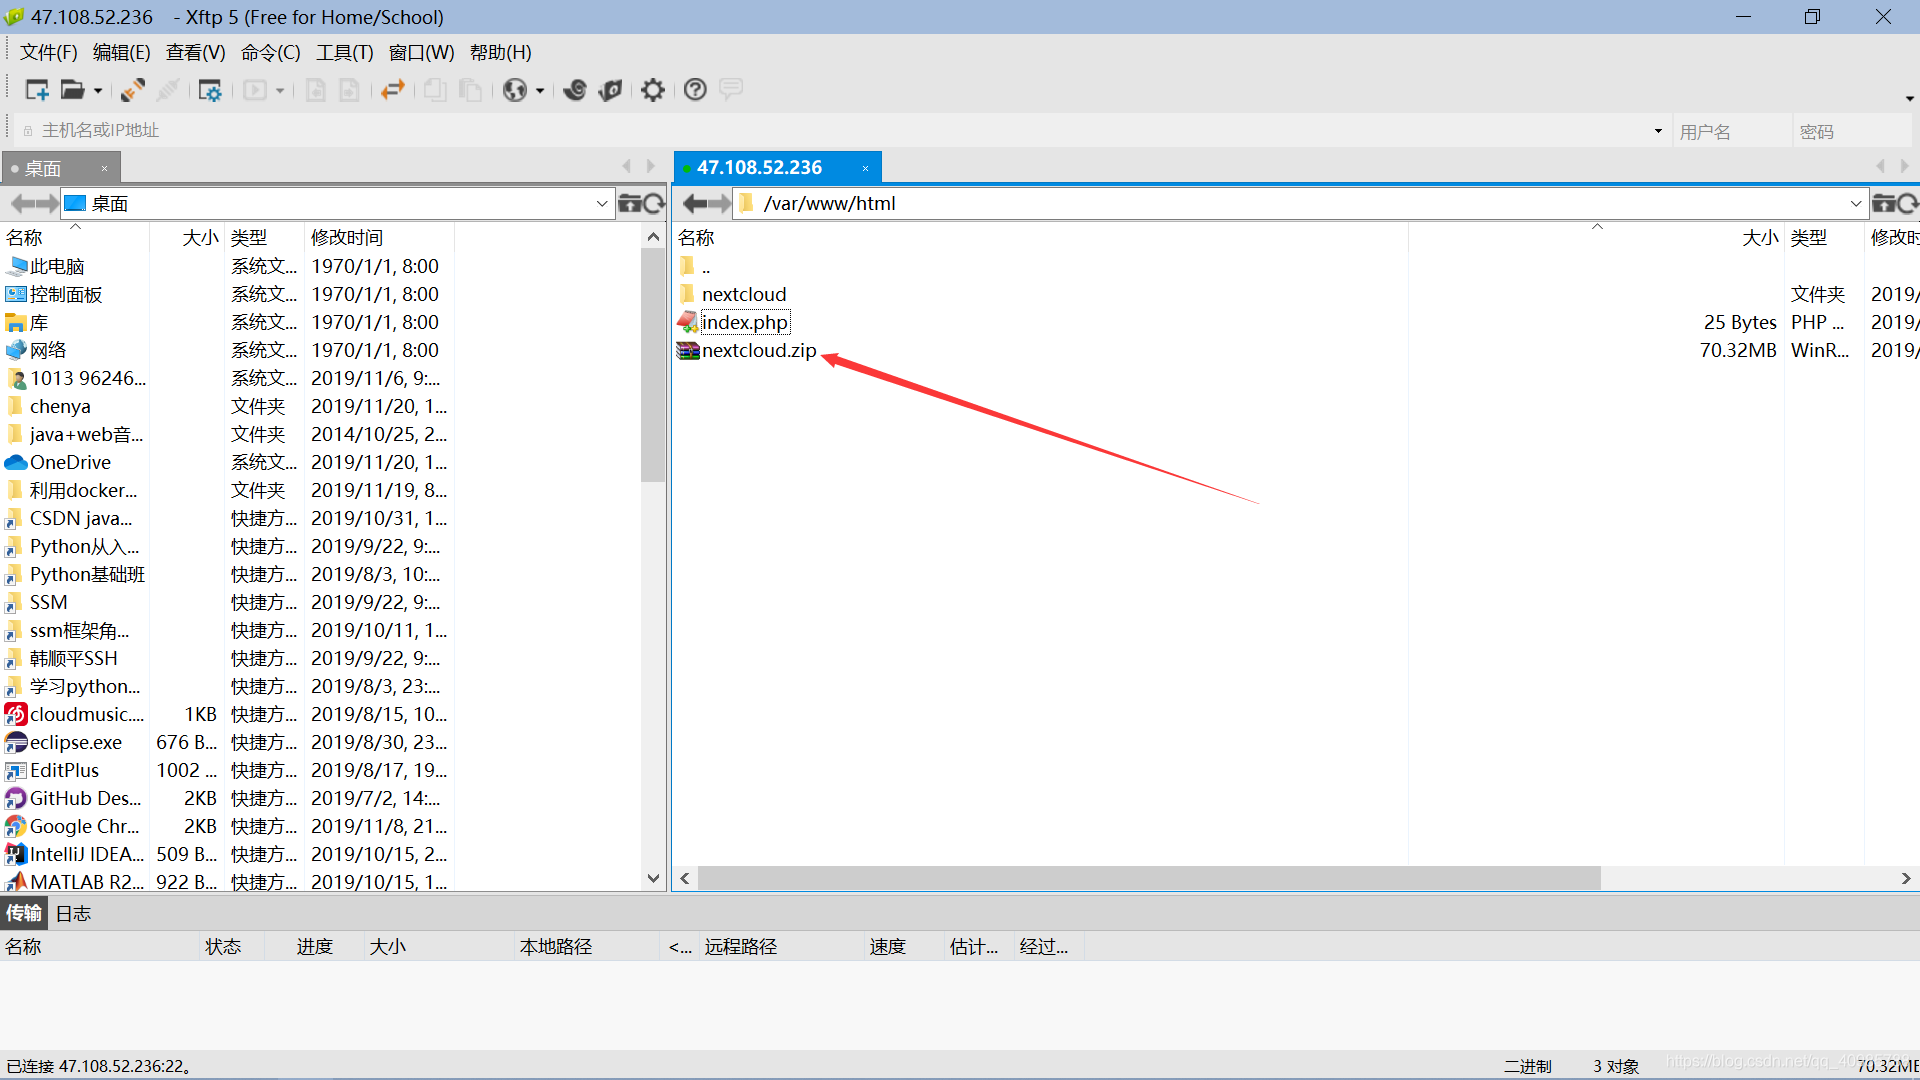Switch to the 日志 tab
Screen dimensions: 1920x1080
[x=73, y=913]
